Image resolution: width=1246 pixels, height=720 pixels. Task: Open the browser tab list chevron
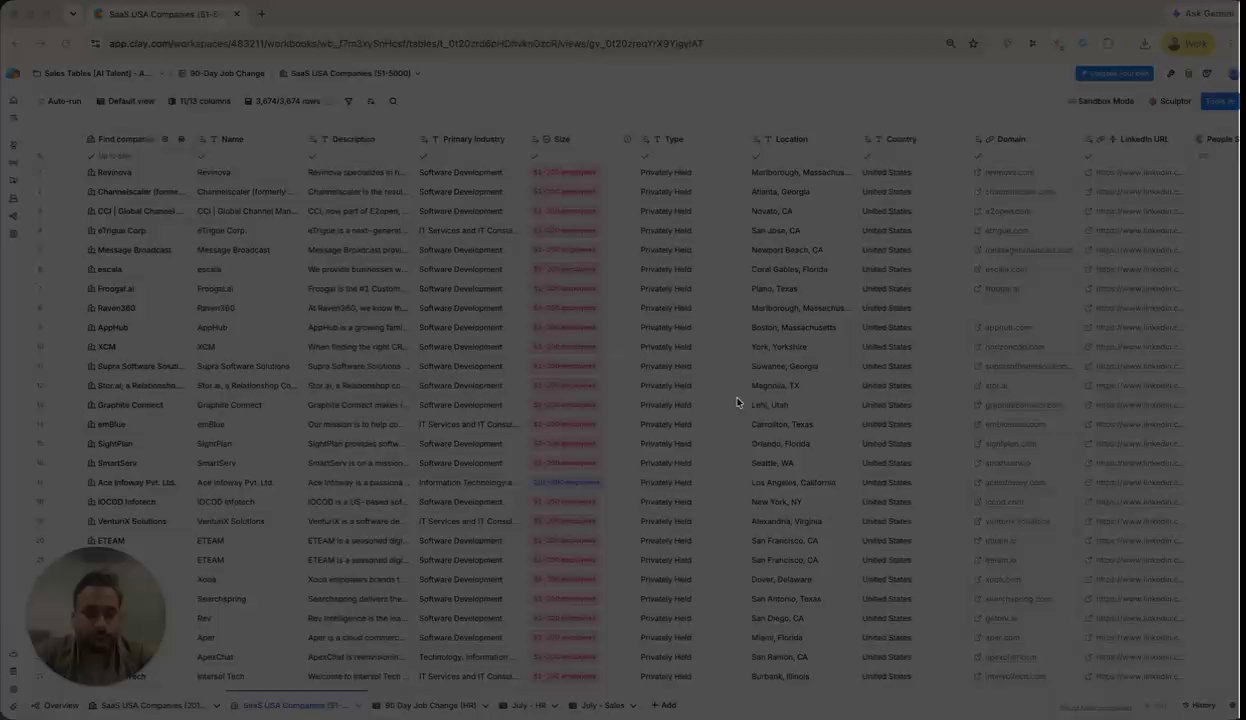pyautogui.click(x=73, y=14)
